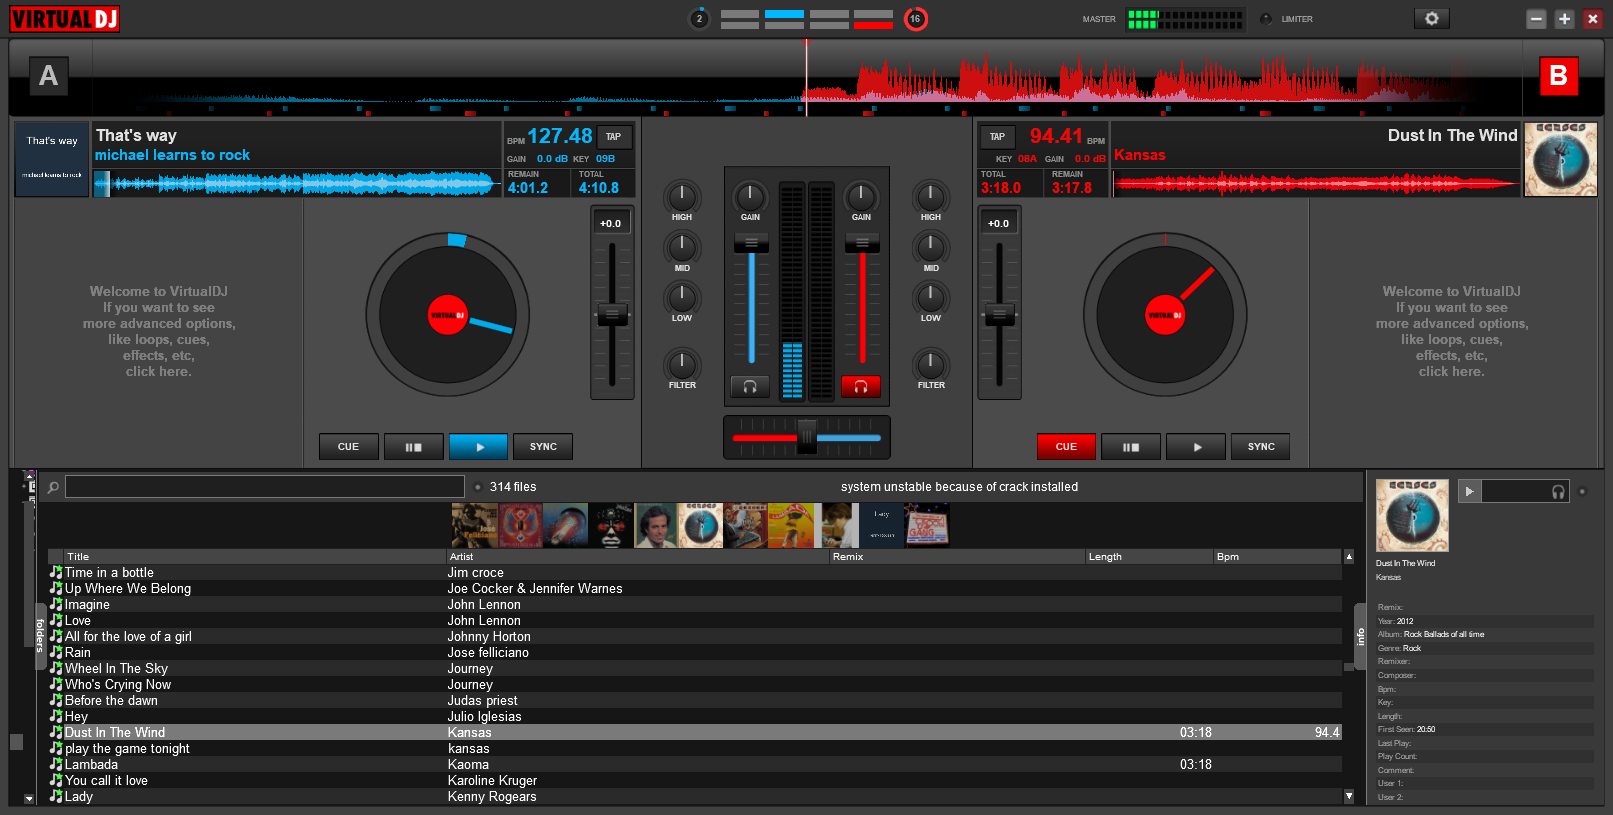Select deck A with the A button
Screen dimensions: 1613x815
(48, 76)
